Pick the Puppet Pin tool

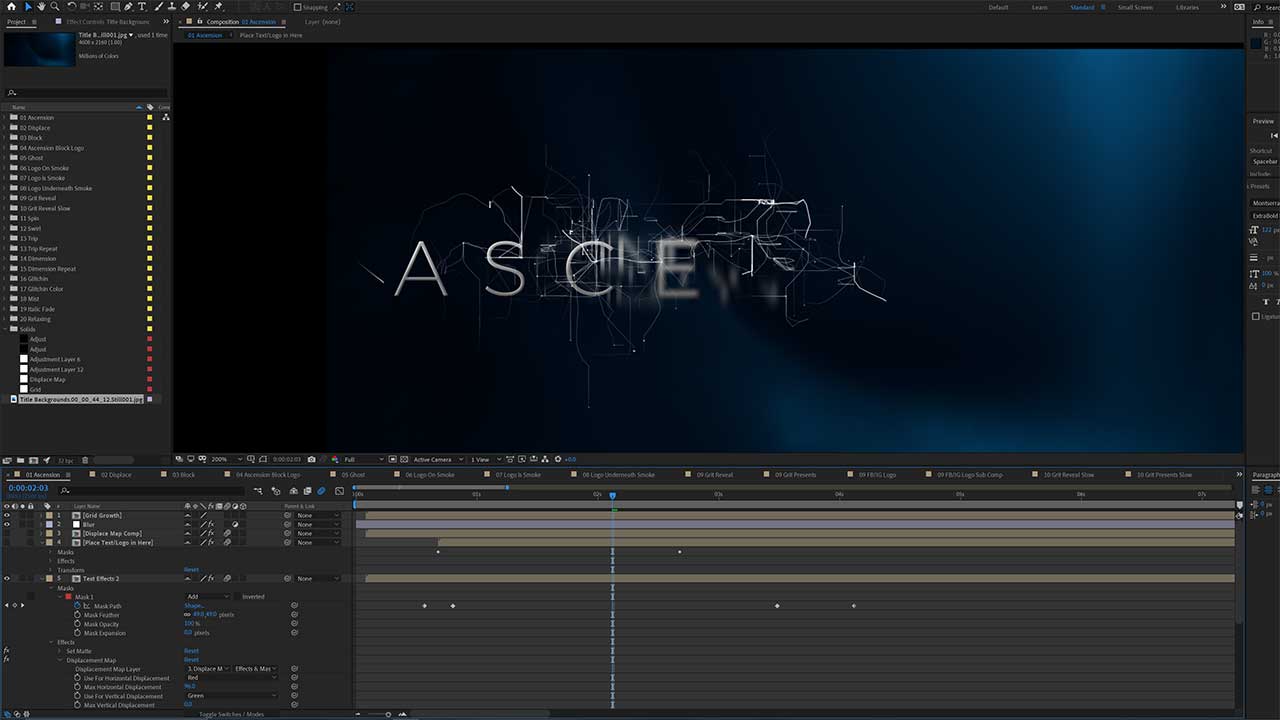pos(219,7)
